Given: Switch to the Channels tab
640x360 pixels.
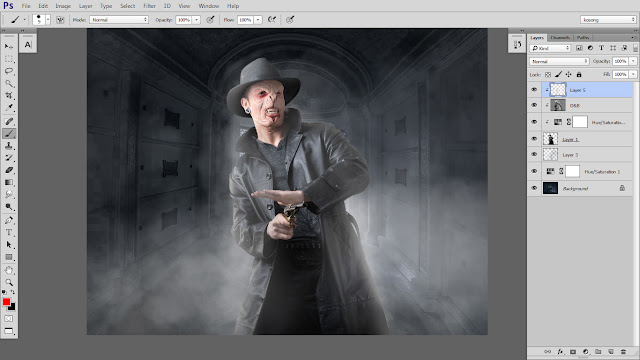Looking at the screenshot, I should [x=560, y=38].
